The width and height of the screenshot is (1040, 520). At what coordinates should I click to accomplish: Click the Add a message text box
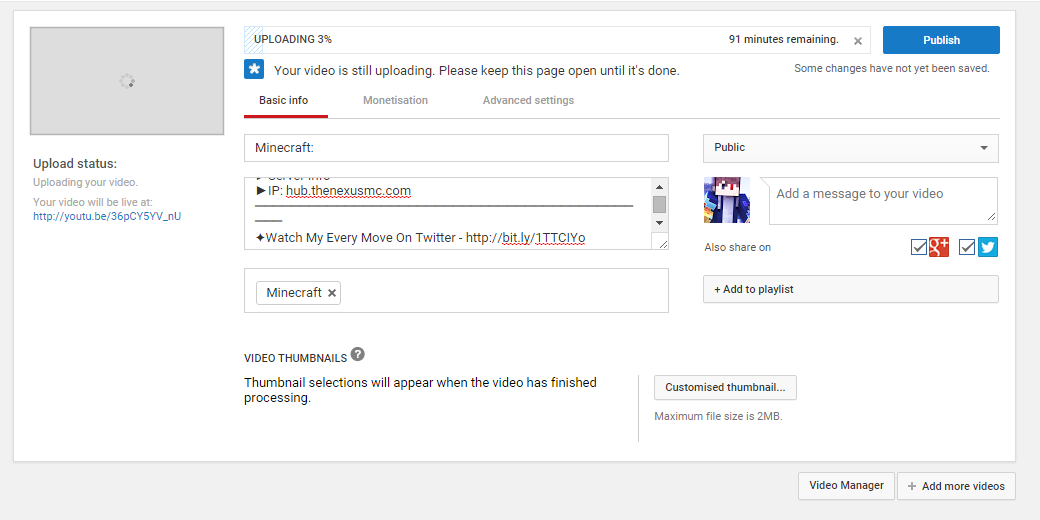point(883,200)
